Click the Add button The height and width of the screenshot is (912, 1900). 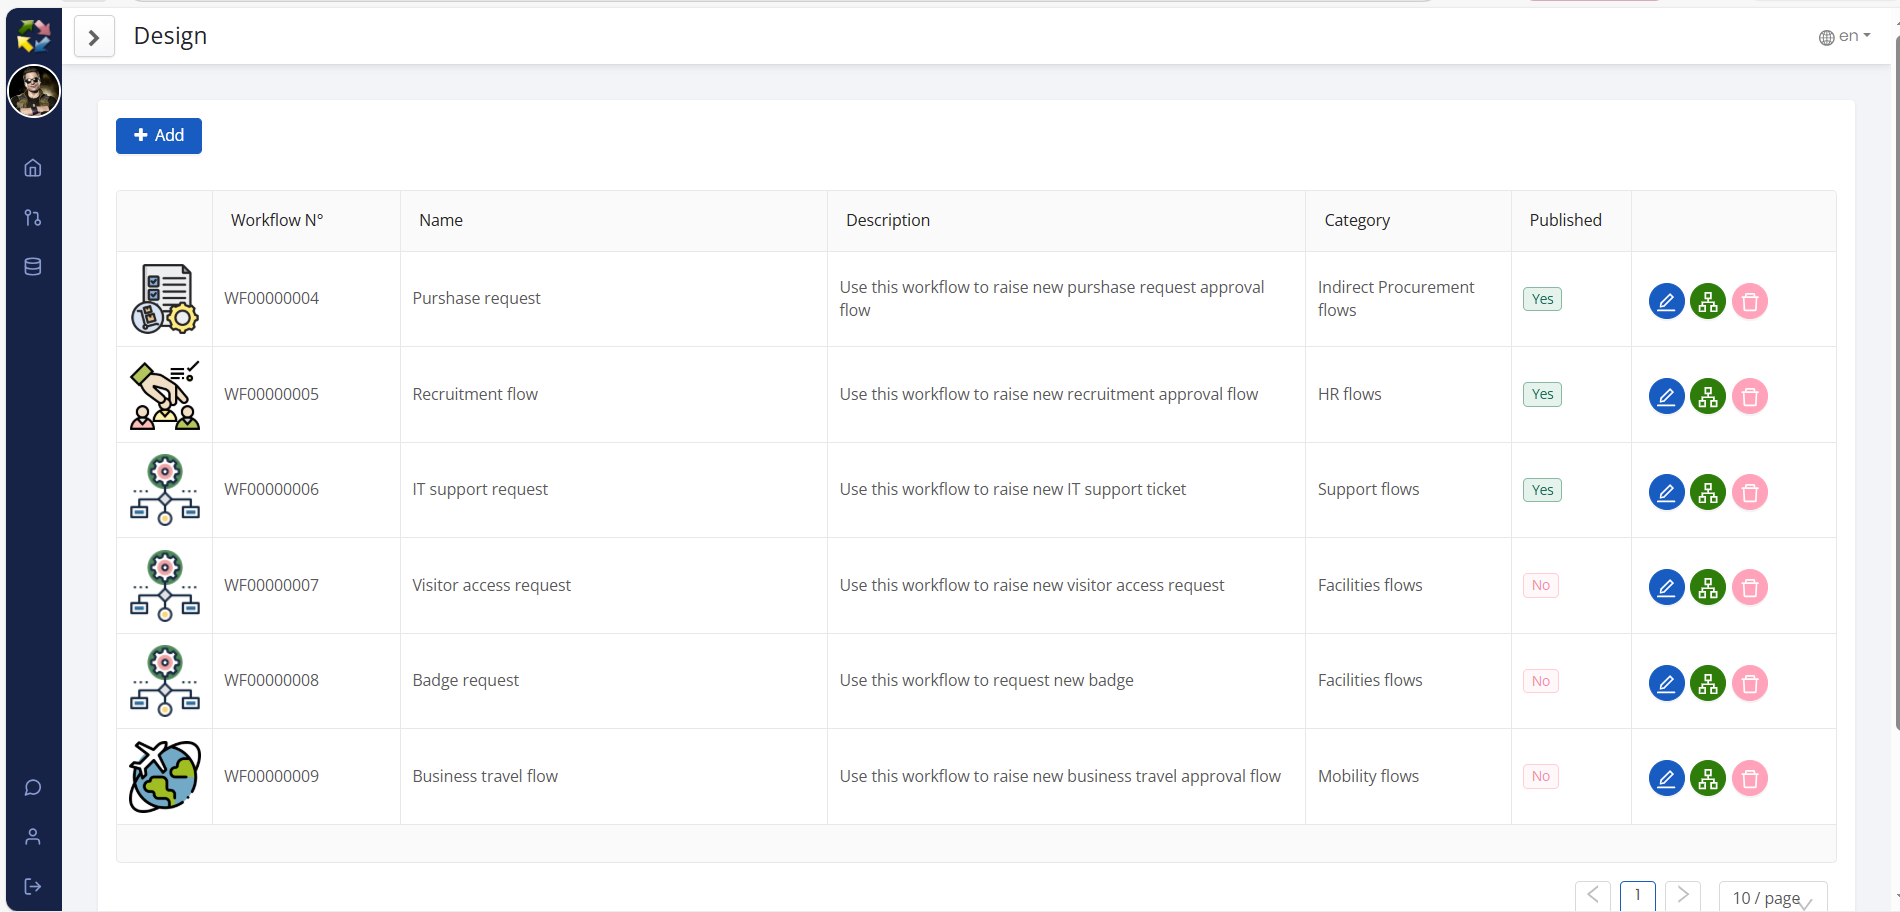[159, 136]
